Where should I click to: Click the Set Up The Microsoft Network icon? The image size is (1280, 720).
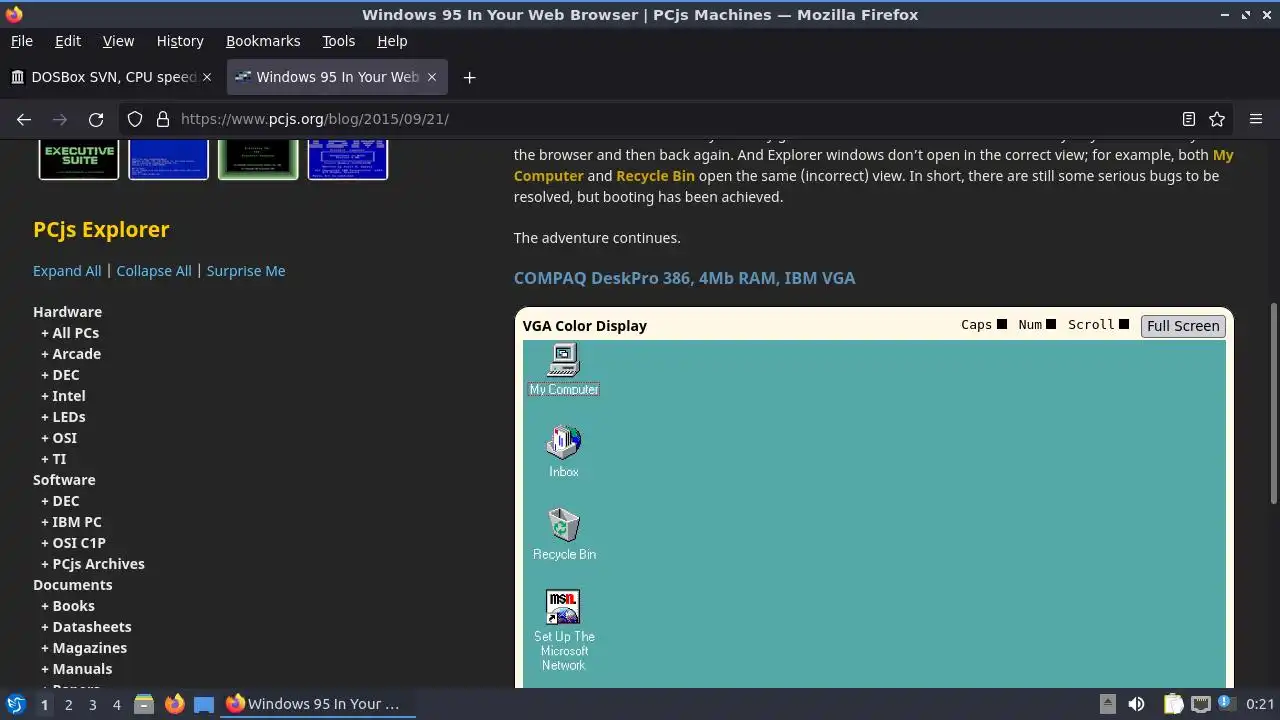tap(564, 631)
